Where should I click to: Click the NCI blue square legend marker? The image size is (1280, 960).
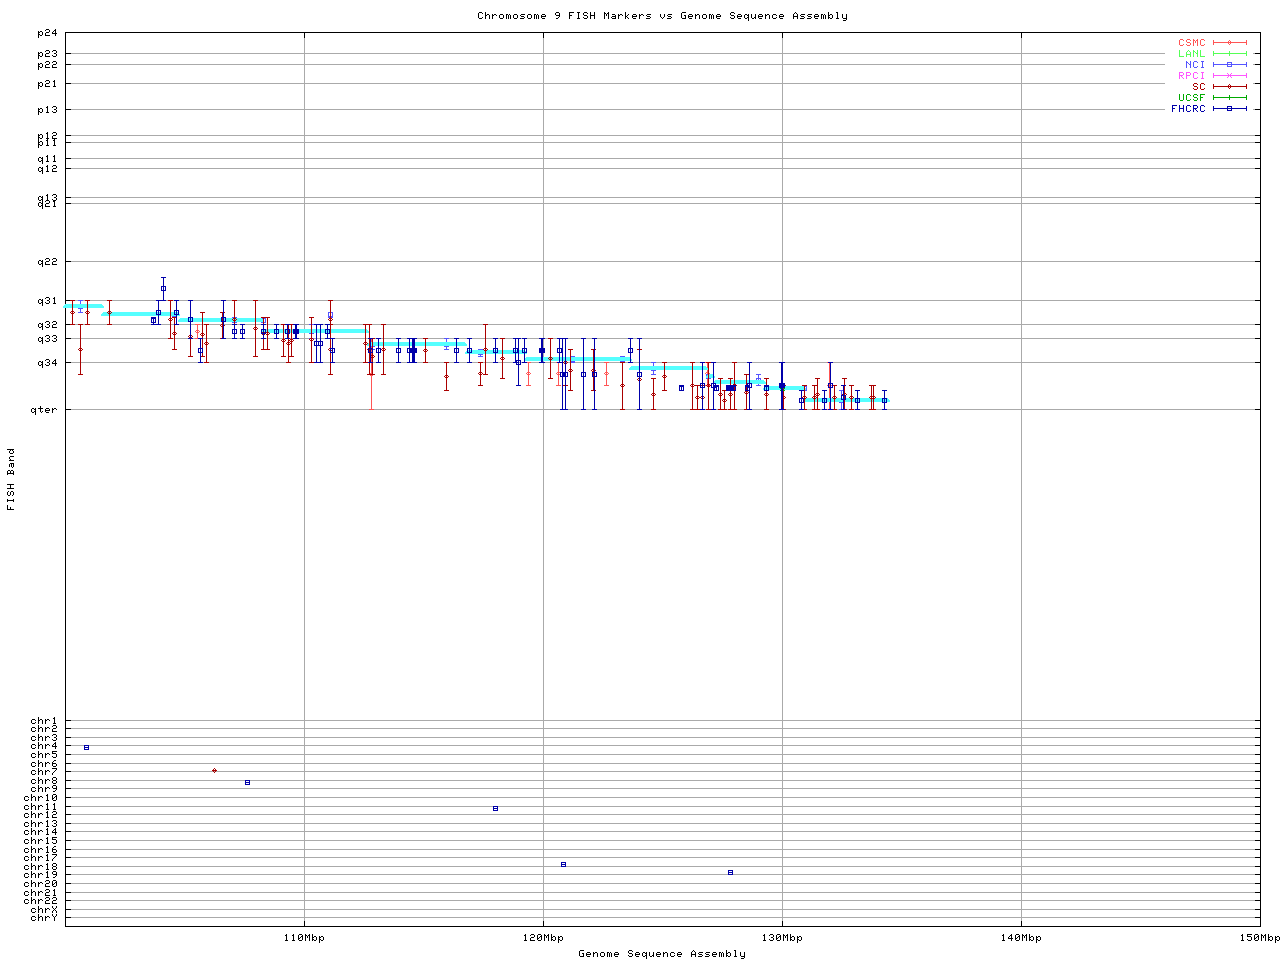click(x=1229, y=65)
